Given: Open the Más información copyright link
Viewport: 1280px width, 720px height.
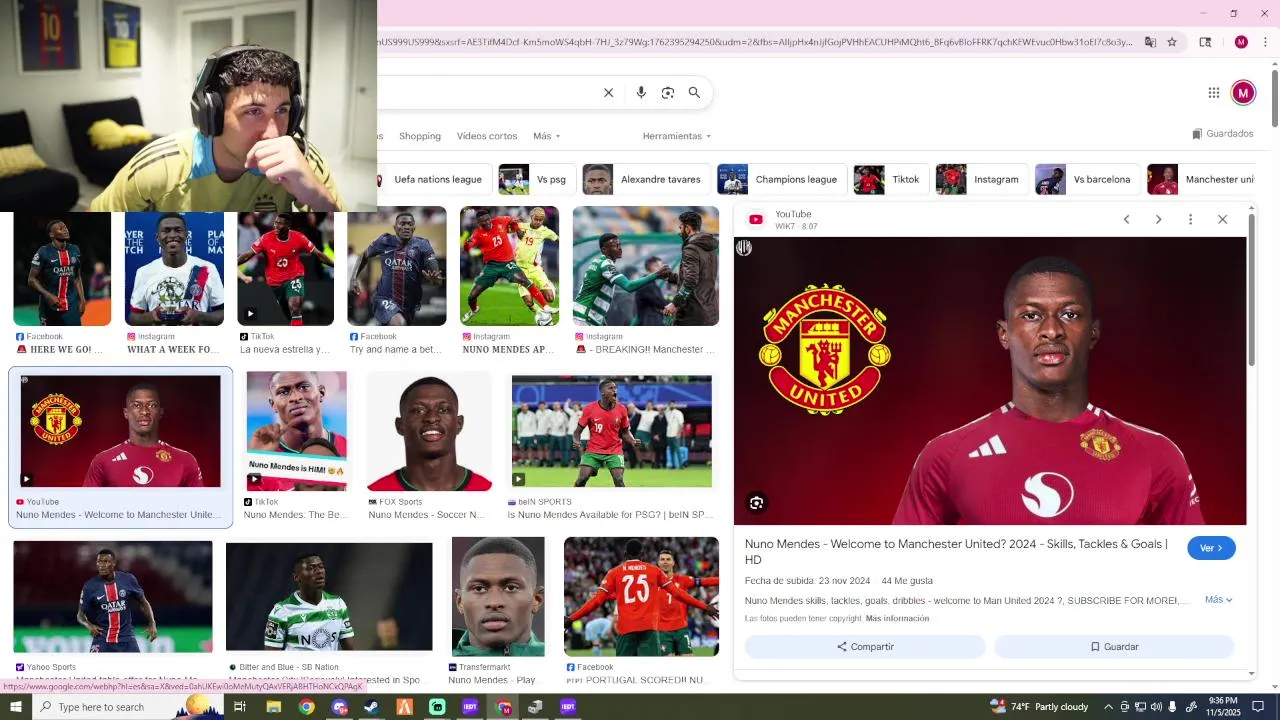Looking at the screenshot, I should click(x=897, y=619).
